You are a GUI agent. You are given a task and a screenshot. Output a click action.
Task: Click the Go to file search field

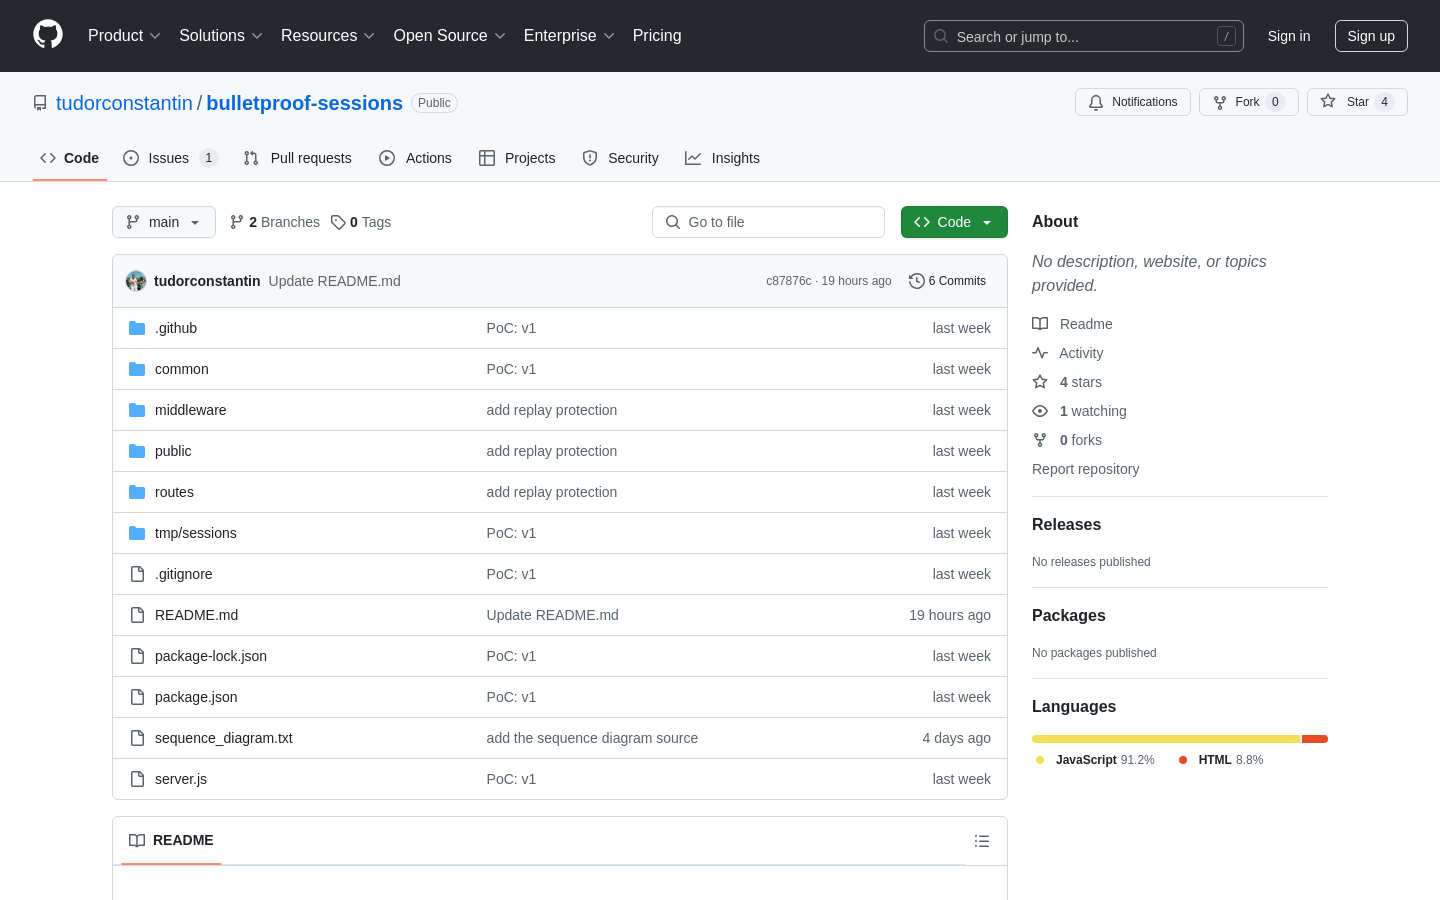(x=768, y=222)
